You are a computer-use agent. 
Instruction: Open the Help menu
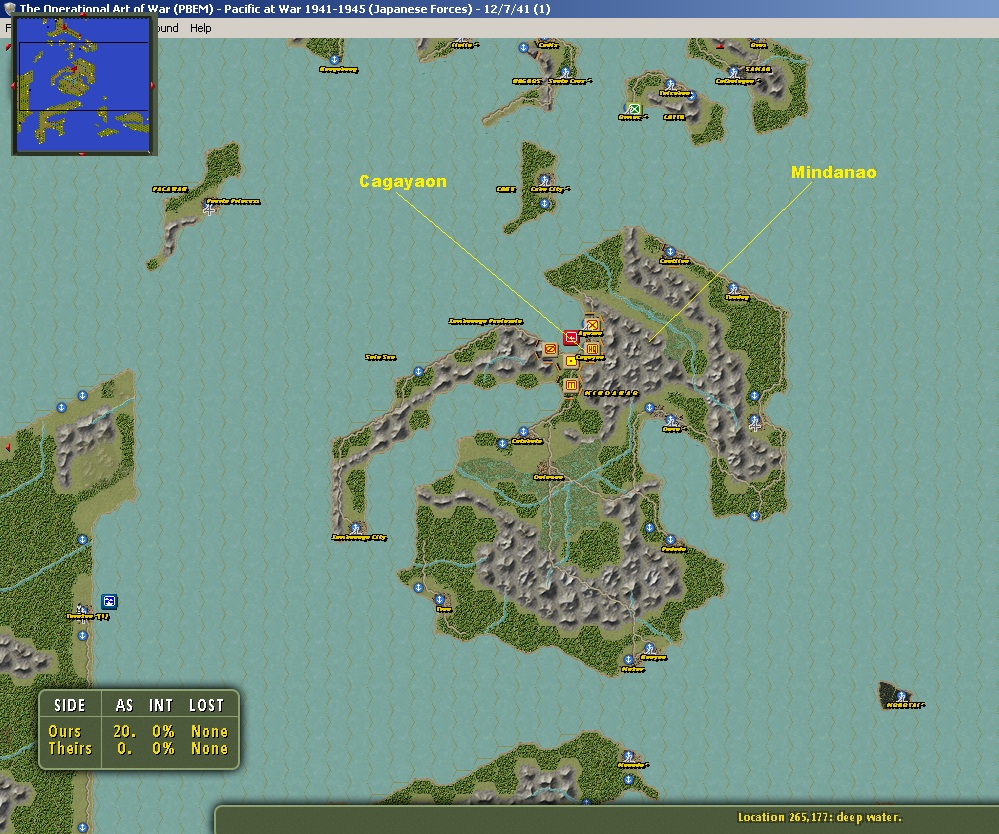pyautogui.click(x=200, y=28)
